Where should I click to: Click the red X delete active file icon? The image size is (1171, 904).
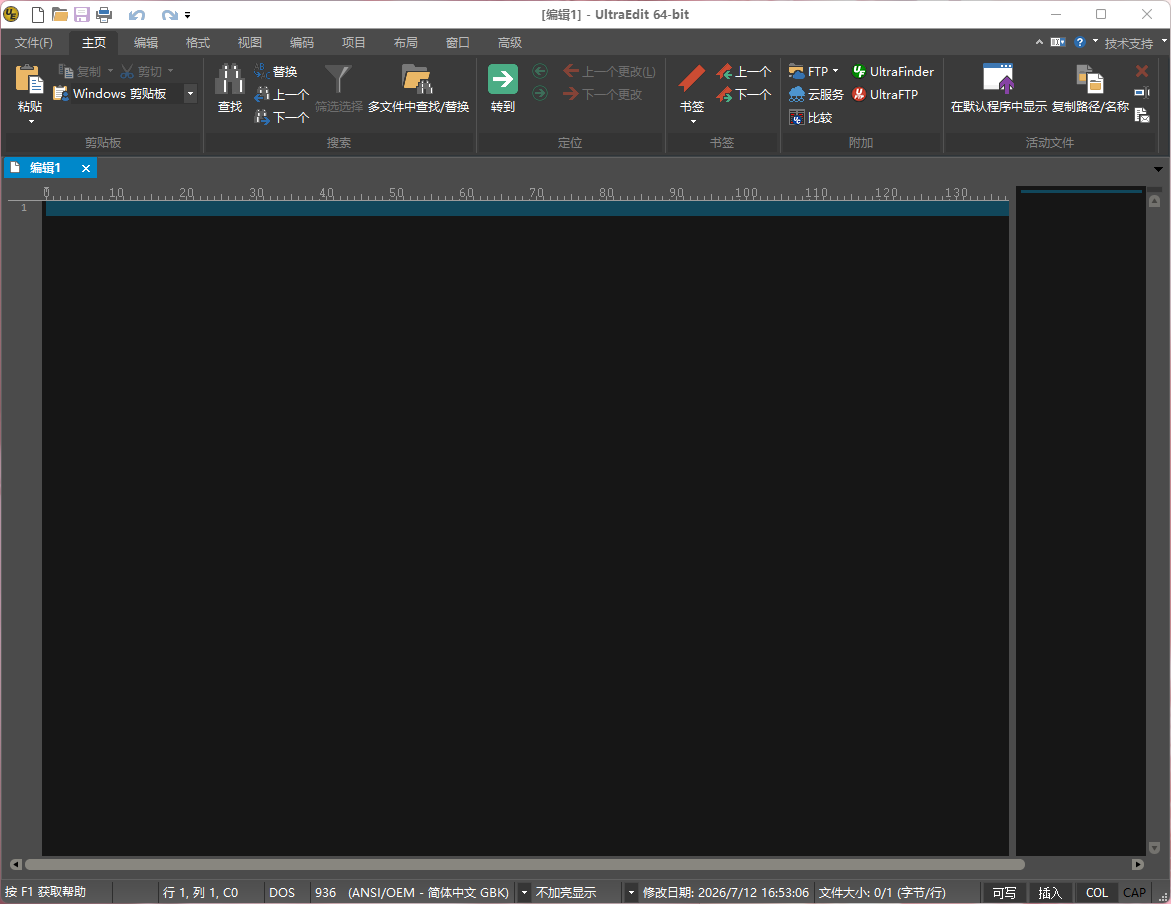1142,71
